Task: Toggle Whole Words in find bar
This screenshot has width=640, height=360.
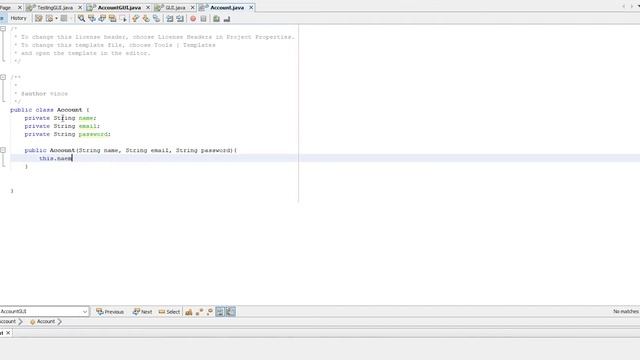Action: click(199, 312)
